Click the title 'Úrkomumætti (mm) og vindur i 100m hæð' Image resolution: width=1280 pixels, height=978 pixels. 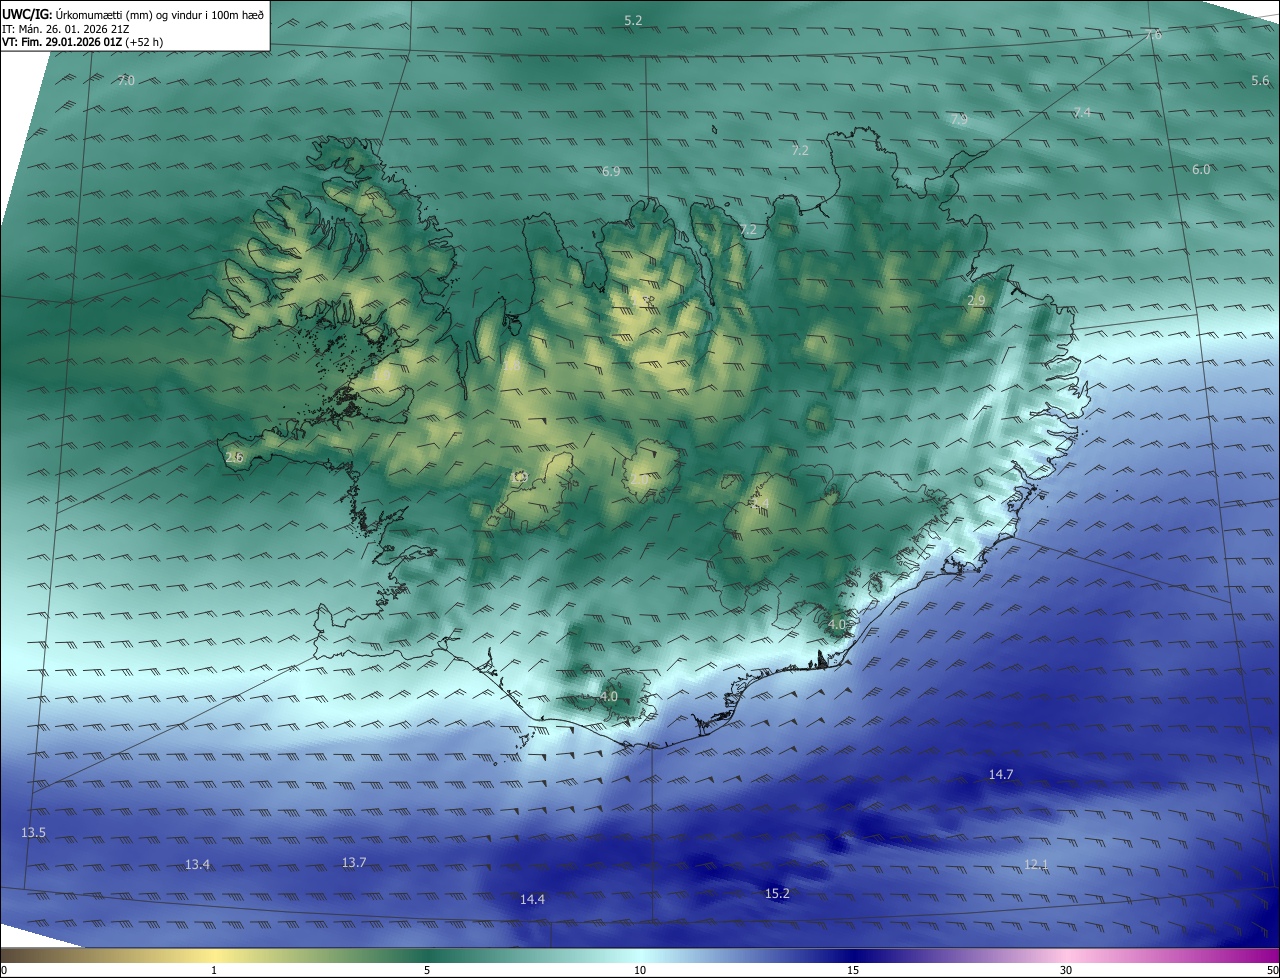pyautogui.click(x=161, y=14)
